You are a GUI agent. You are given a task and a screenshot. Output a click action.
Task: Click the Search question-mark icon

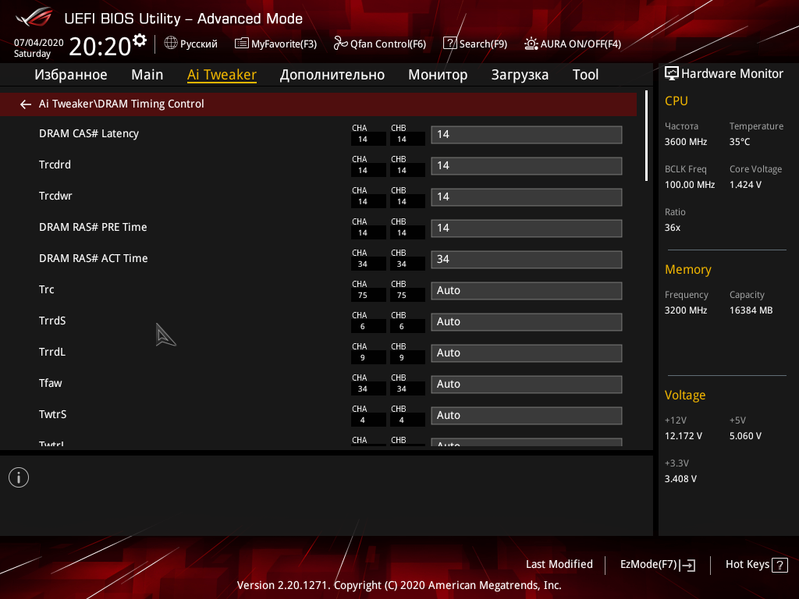(x=449, y=43)
